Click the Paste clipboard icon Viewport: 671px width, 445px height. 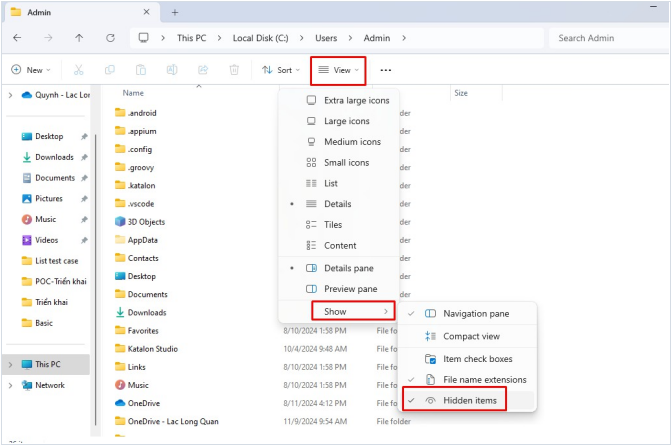(x=140, y=70)
